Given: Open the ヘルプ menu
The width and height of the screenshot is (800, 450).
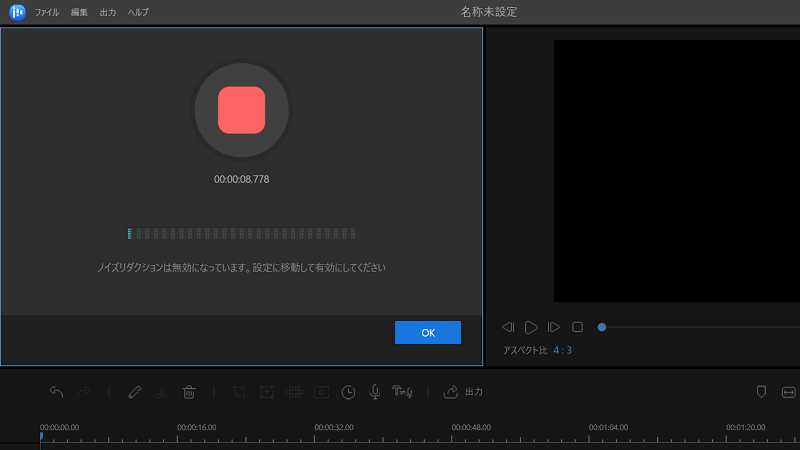Looking at the screenshot, I should click(x=138, y=12).
